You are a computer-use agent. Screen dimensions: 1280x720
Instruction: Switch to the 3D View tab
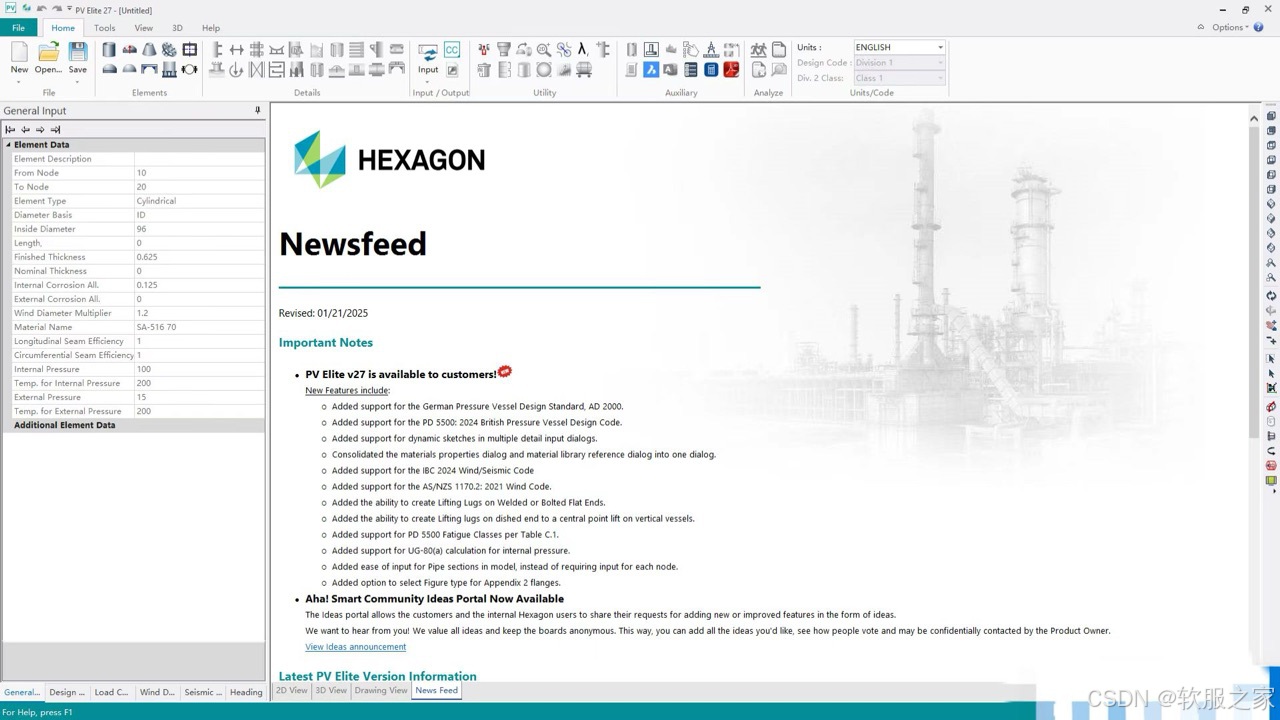click(x=331, y=690)
